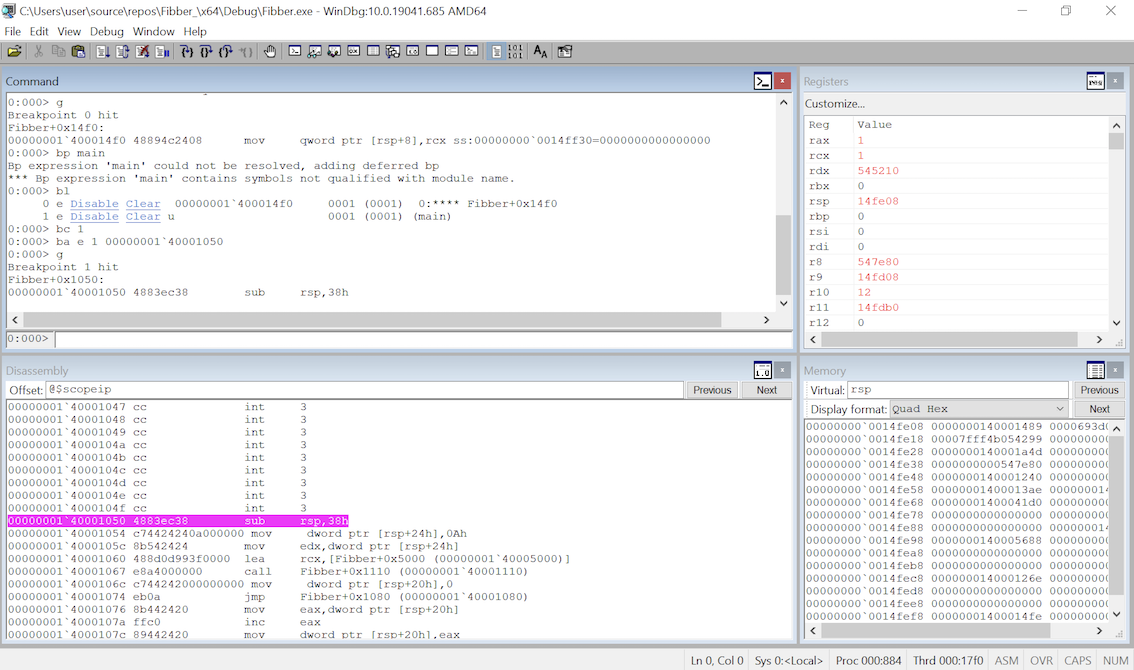Open the Font (AA) toolbar icon
This screenshot has height=670, width=1134.
(x=540, y=51)
